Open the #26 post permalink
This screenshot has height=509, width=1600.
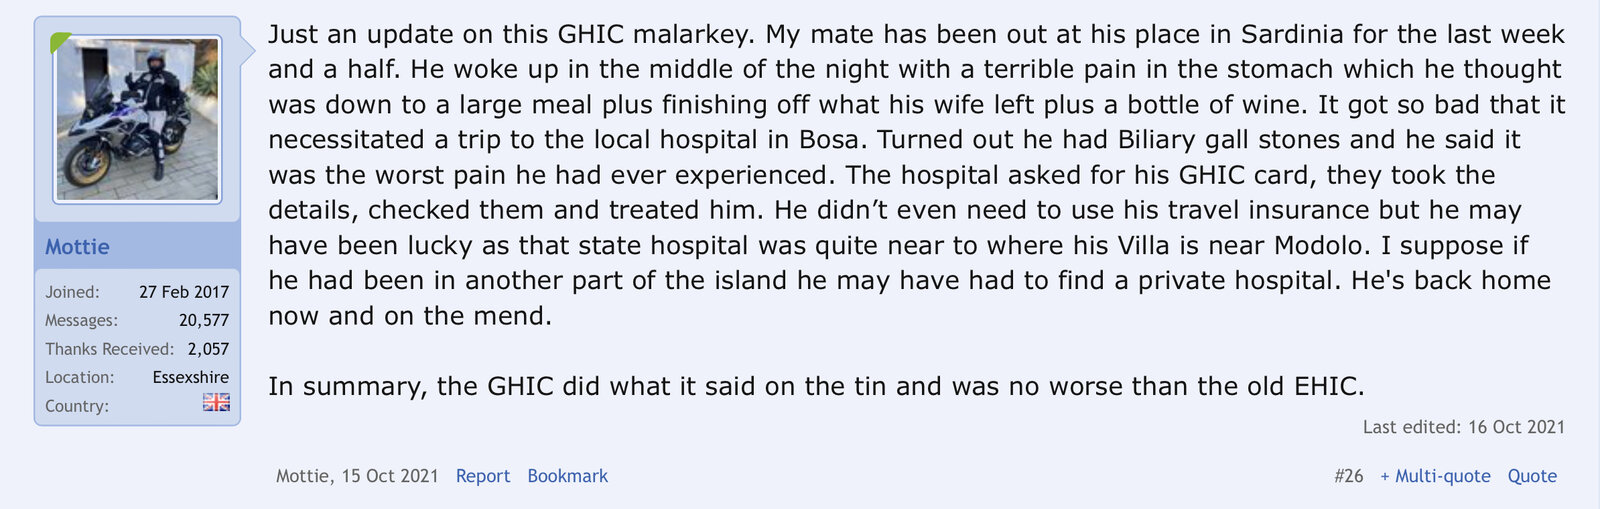pos(1348,476)
